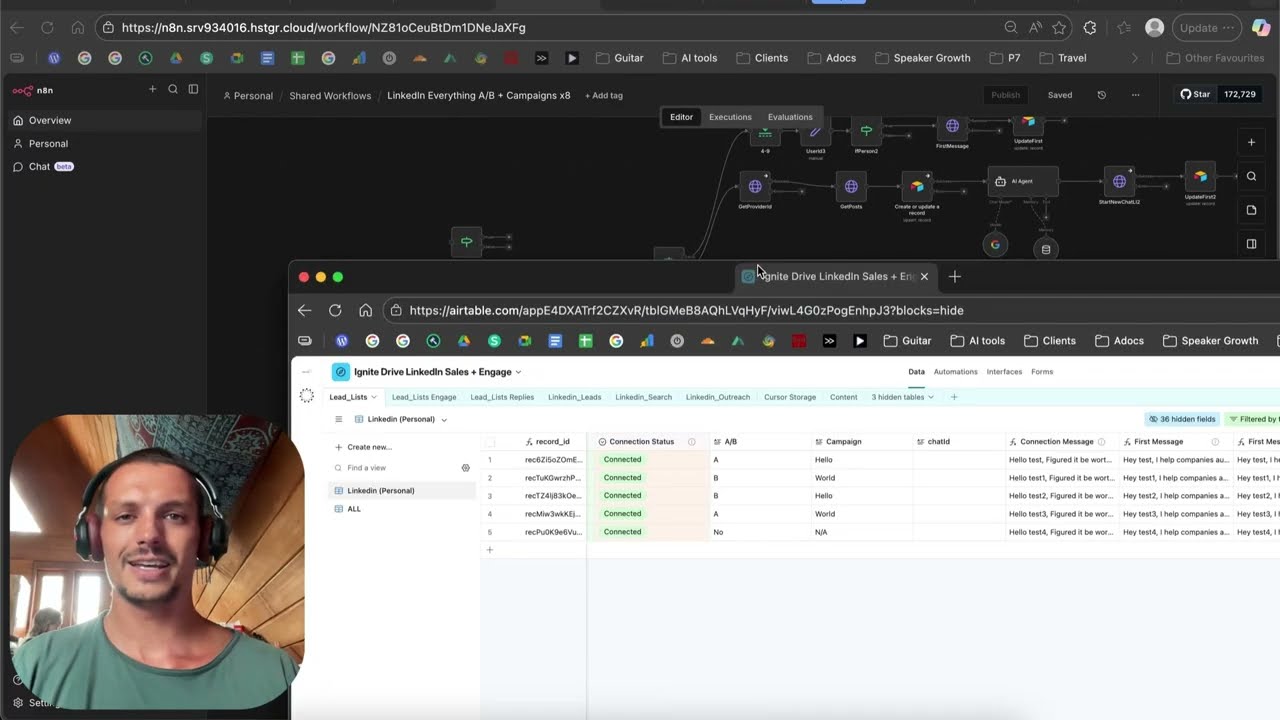Image resolution: width=1280 pixels, height=720 pixels.
Task: Click the memory database sub-node under AI Agent
Action: coord(1046,249)
